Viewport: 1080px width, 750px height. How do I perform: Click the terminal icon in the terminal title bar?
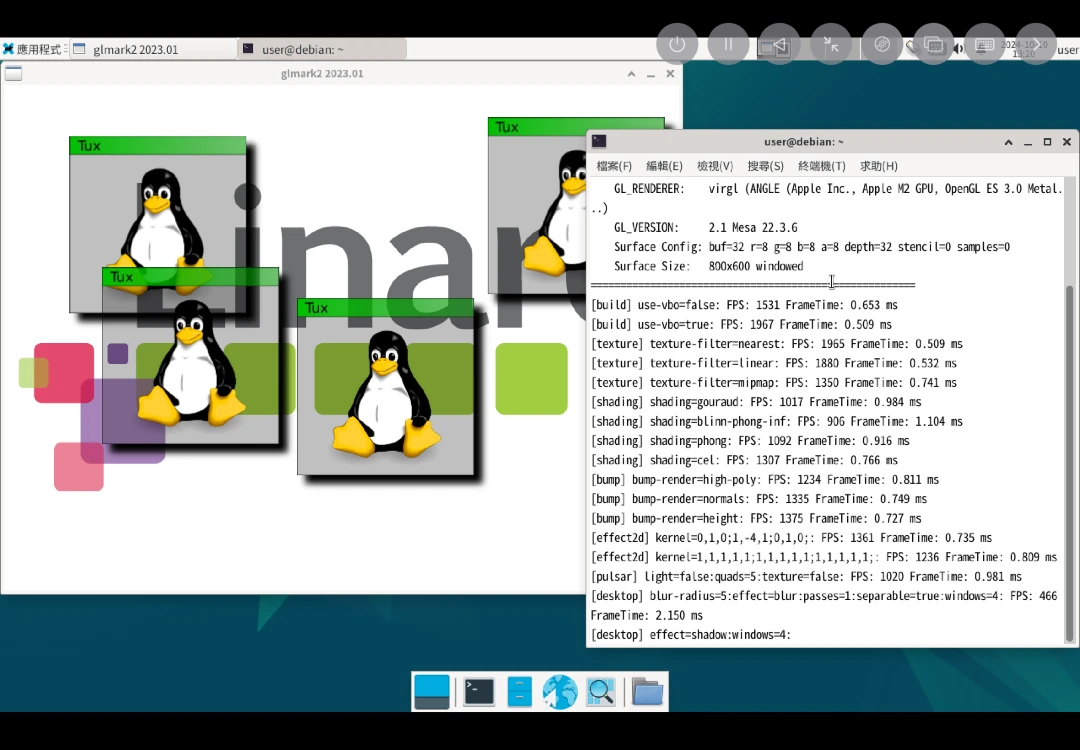tap(599, 141)
